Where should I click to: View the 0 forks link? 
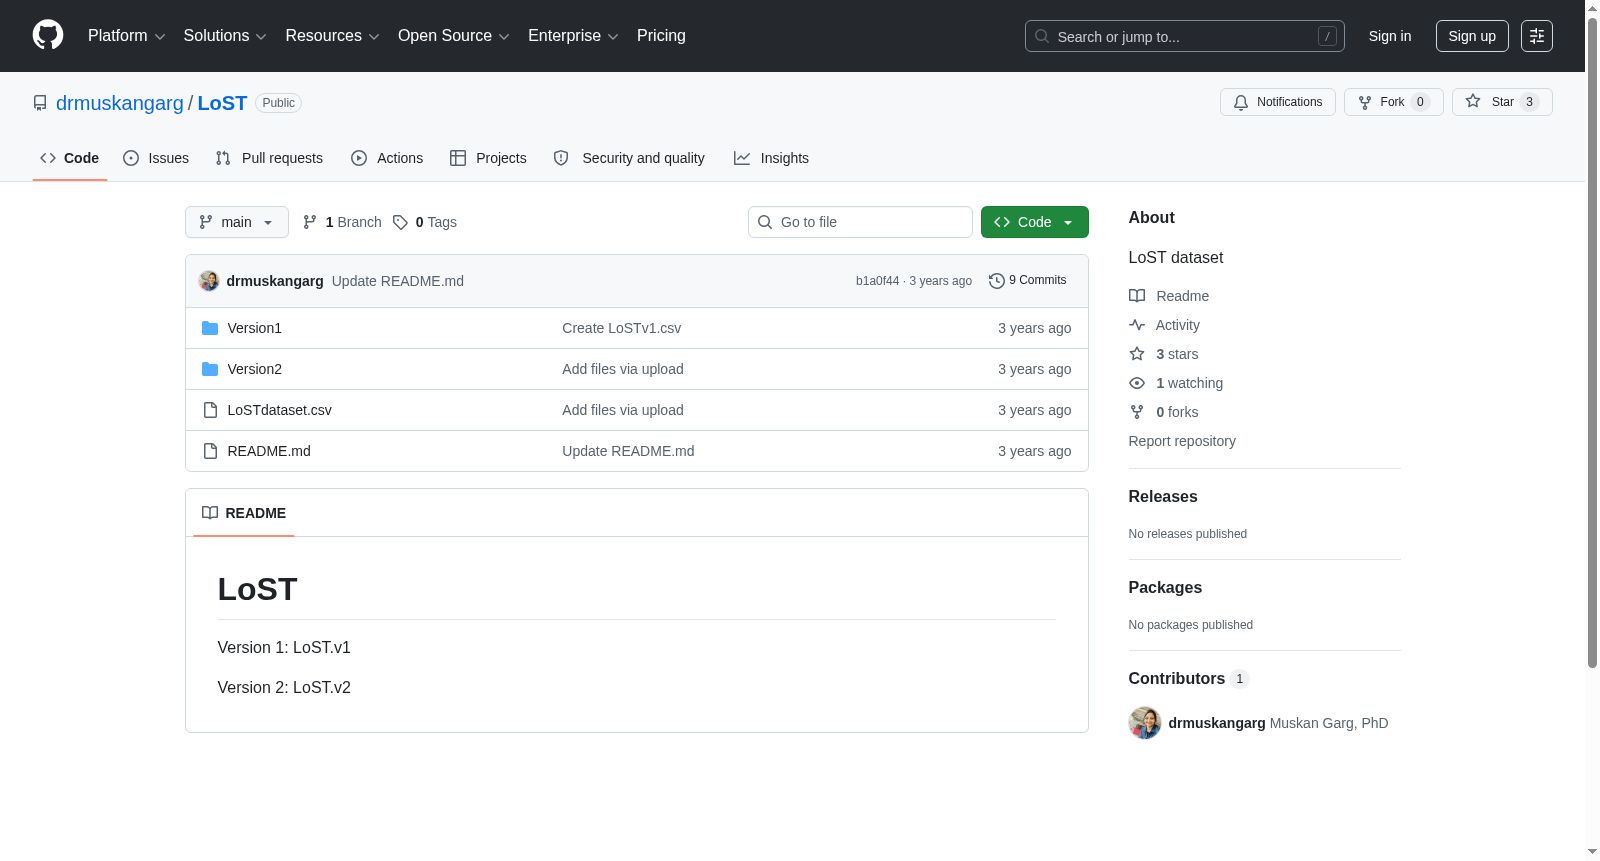point(1164,412)
